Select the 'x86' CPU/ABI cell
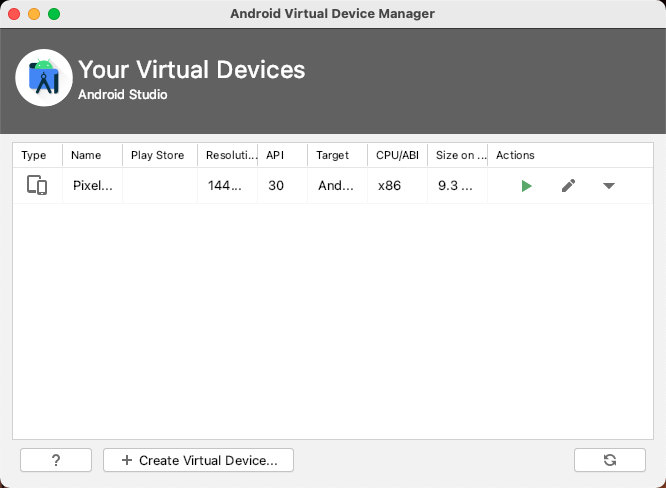Image resolution: width=666 pixels, height=488 pixels. point(397,186)
